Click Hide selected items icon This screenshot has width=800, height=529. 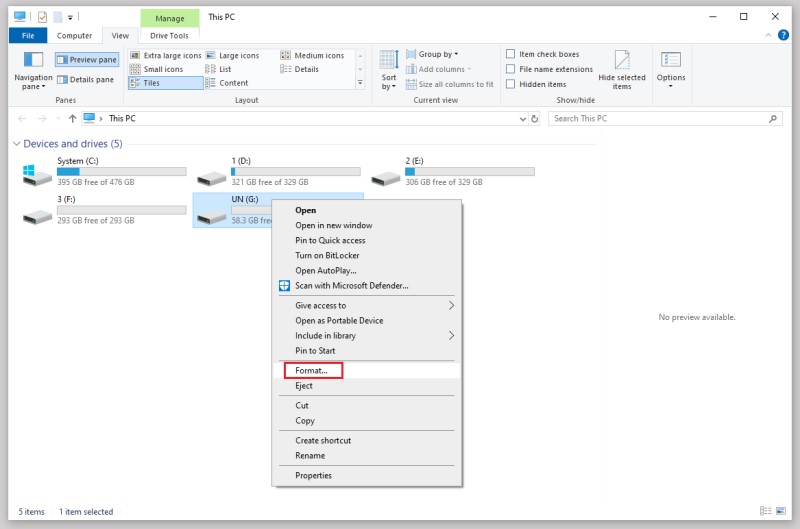pyautogui.click(x=621, y=61)
